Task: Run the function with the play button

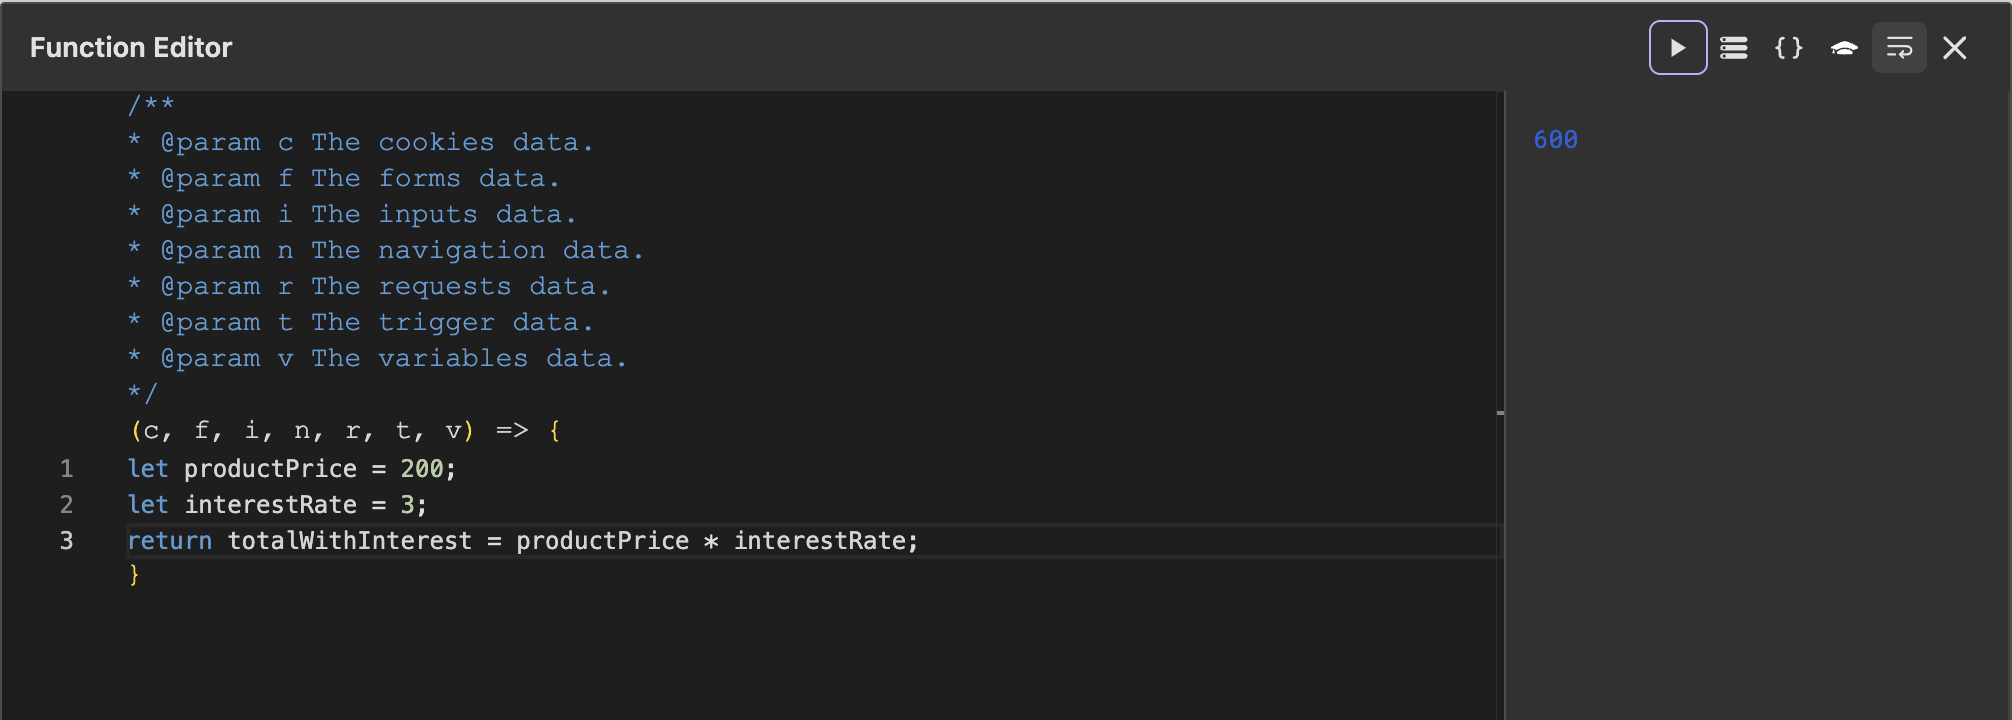Action: coord(1678,48)
